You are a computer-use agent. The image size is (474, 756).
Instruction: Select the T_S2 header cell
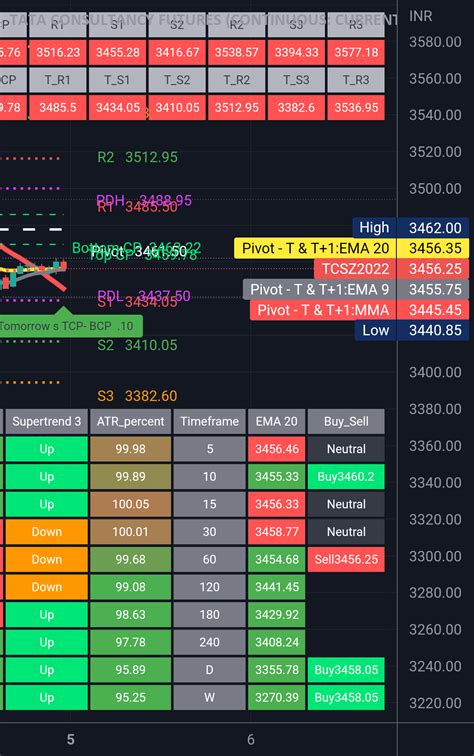tap(177, 80)
